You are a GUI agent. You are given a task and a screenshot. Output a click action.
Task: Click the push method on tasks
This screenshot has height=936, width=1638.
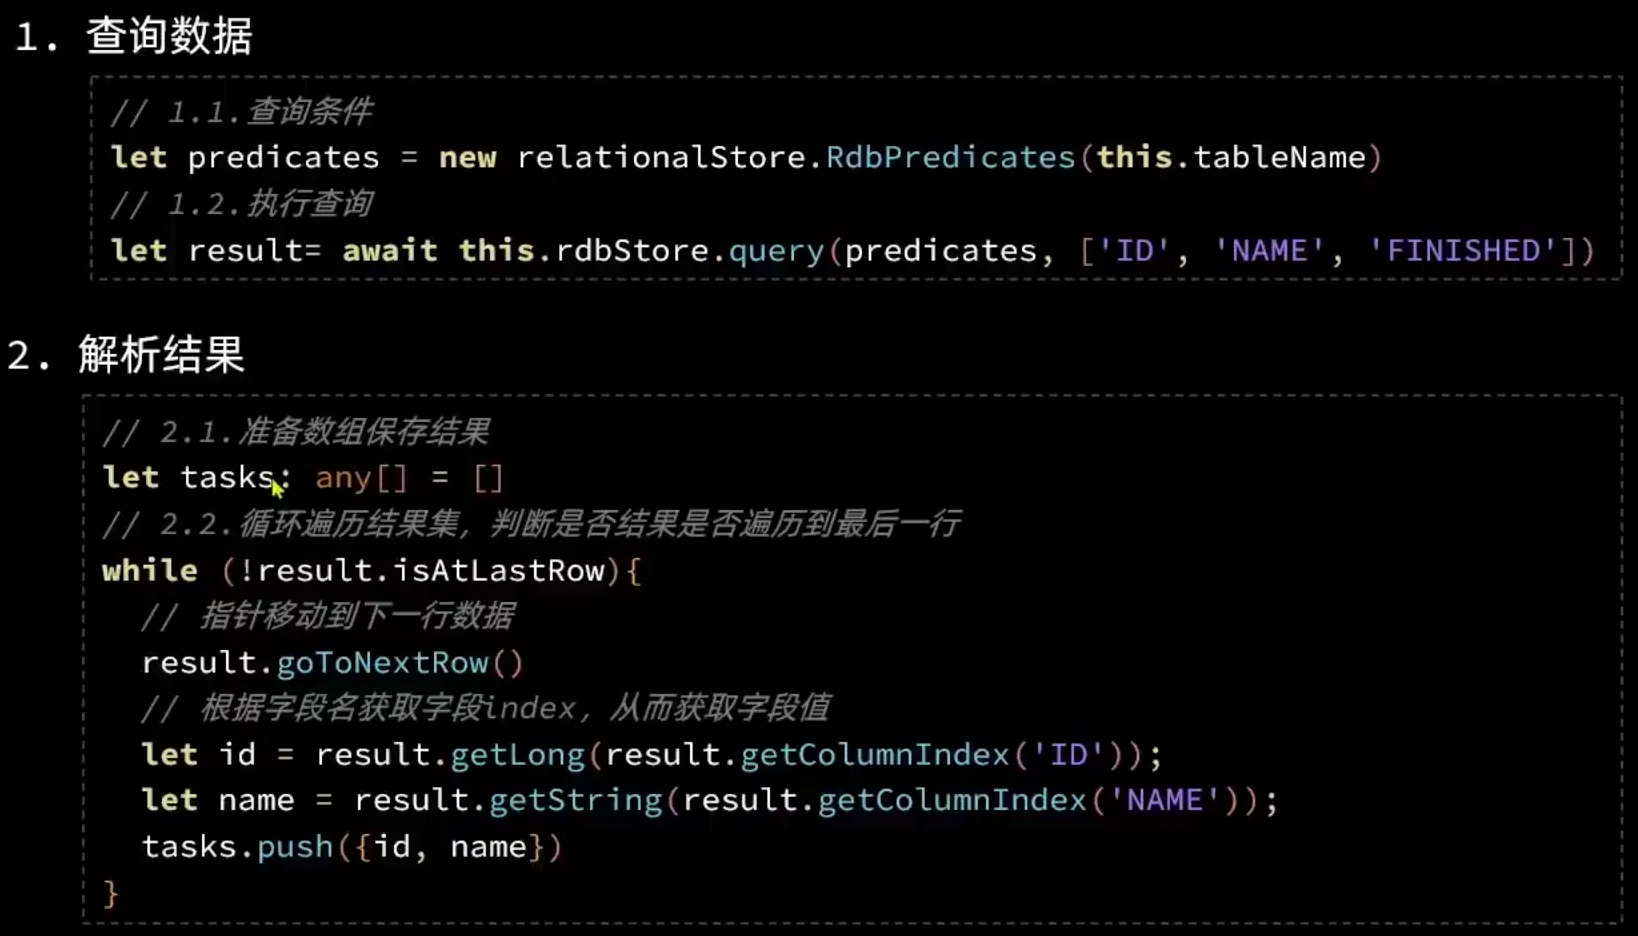pyautogui.click(x=294, y=847)
